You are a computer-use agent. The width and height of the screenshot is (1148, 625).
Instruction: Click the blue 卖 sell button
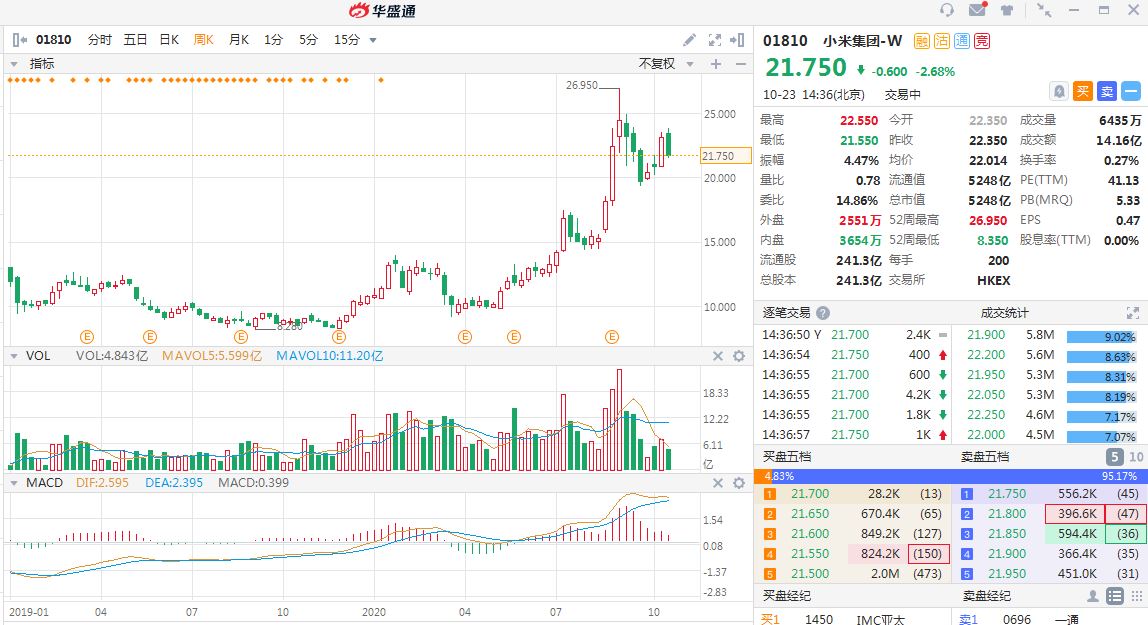1107,91
